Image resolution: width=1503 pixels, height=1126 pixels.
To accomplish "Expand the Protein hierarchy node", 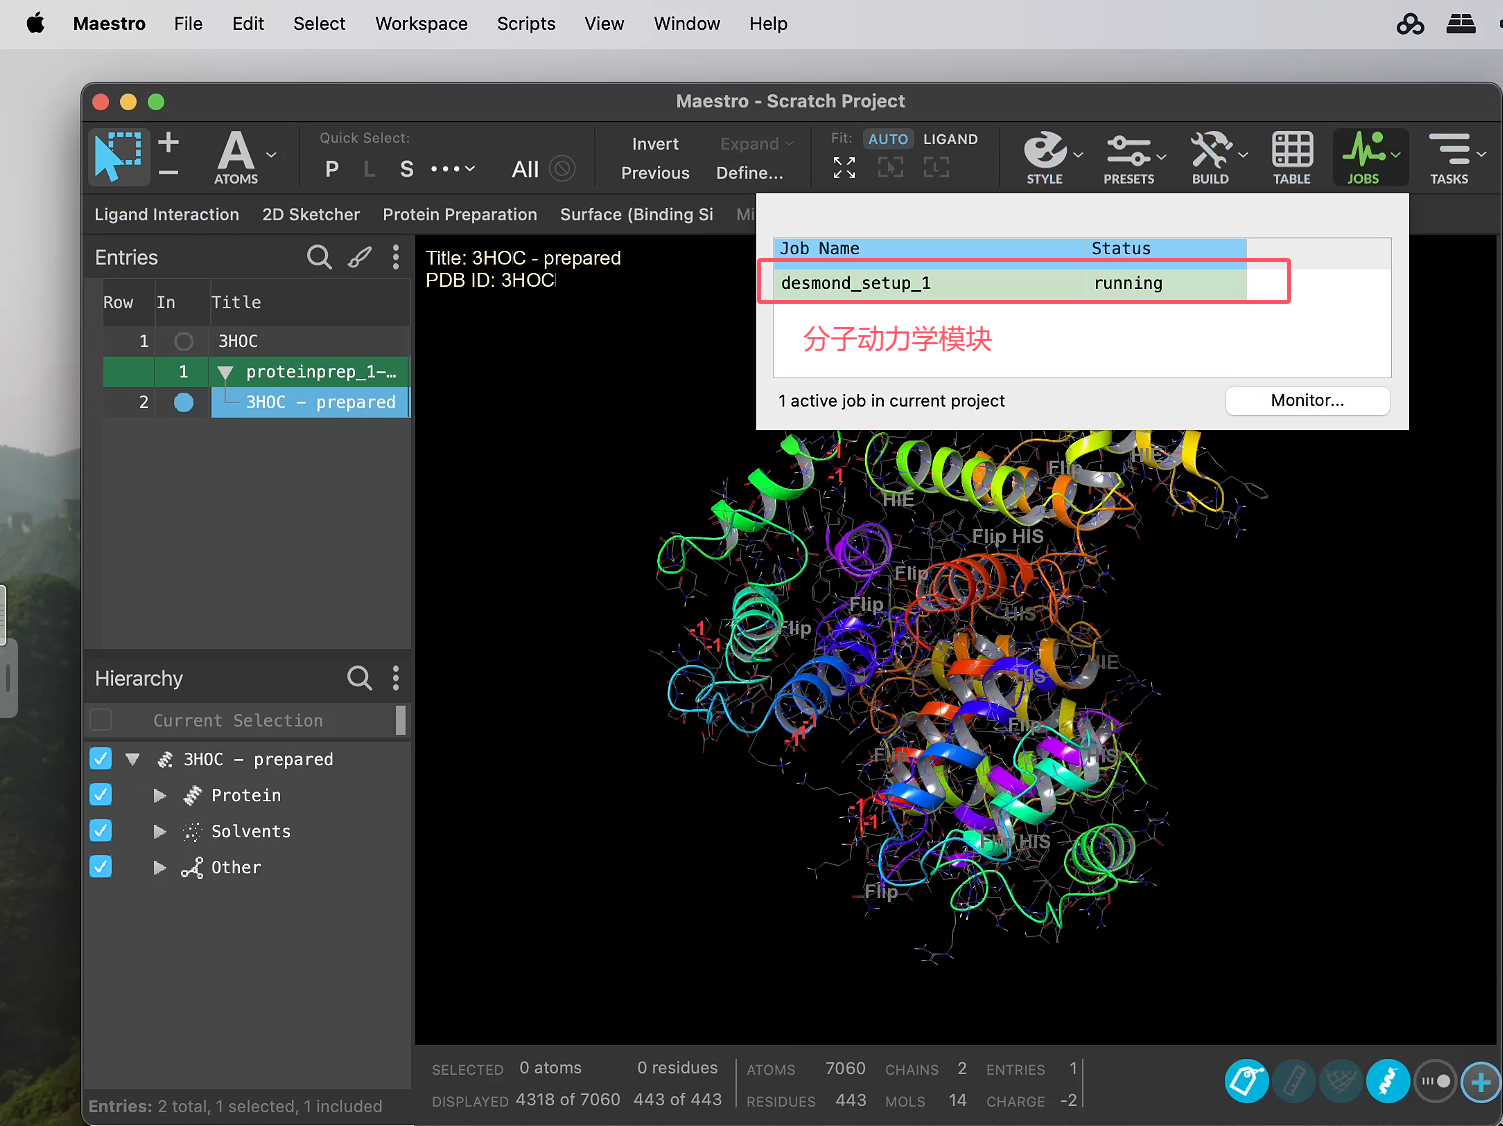I will point(159,796).
